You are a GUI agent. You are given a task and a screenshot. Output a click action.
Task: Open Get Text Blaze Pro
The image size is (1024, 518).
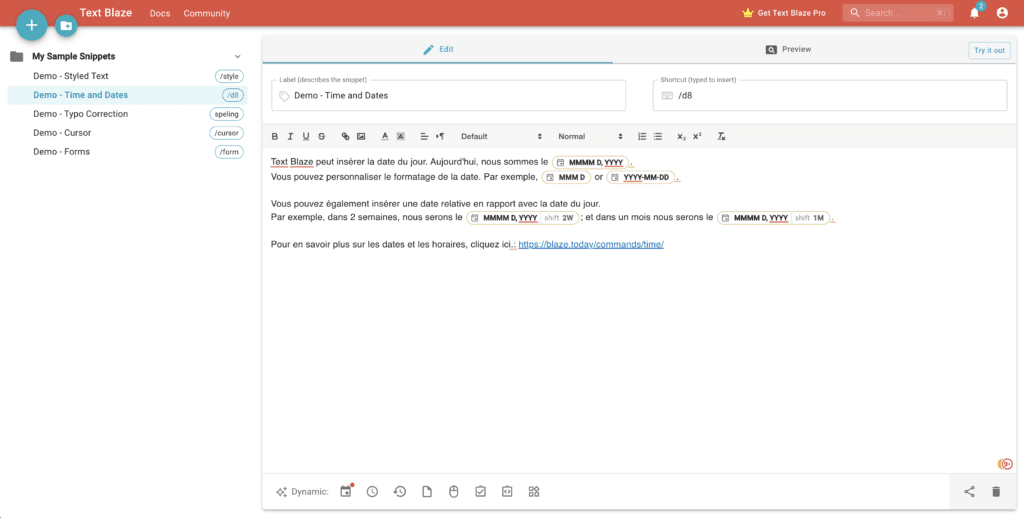[784, 13]
